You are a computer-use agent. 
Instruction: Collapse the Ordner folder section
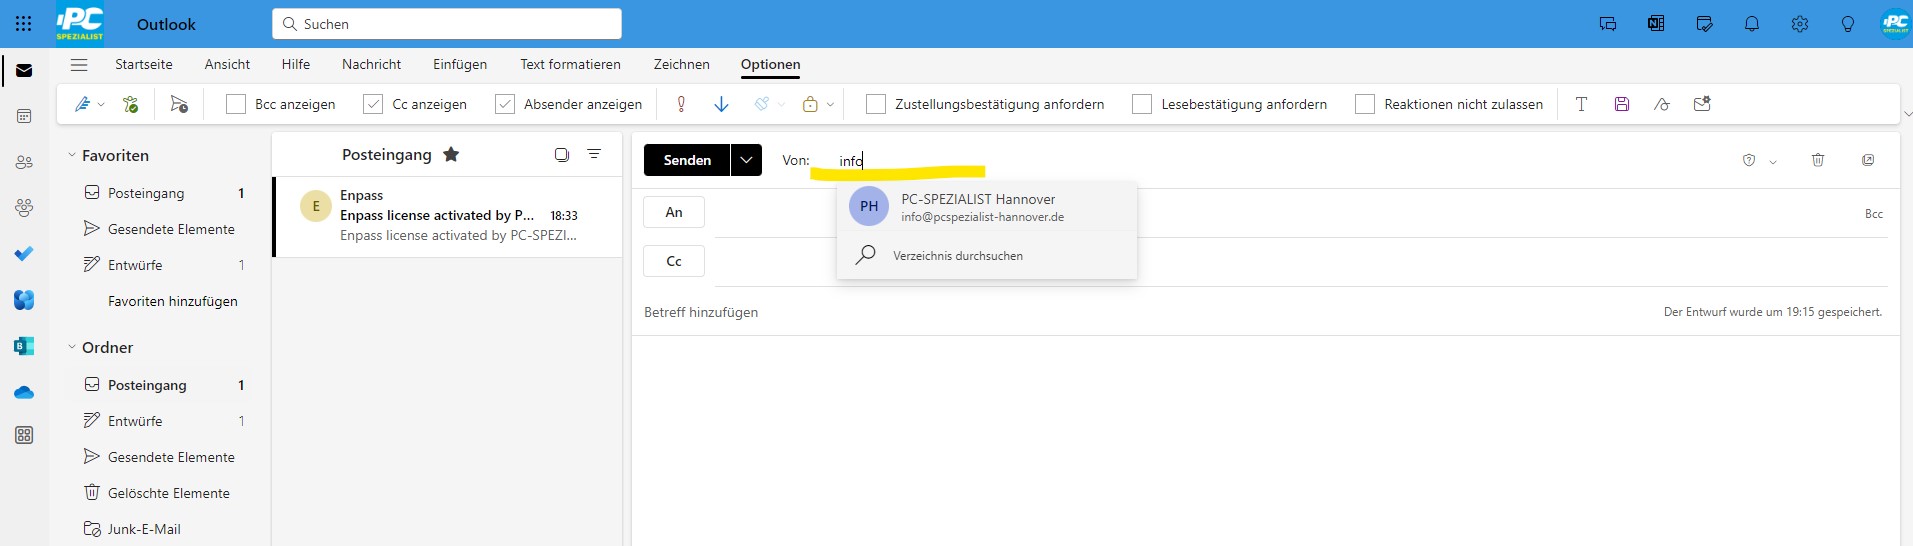point(72,348)
